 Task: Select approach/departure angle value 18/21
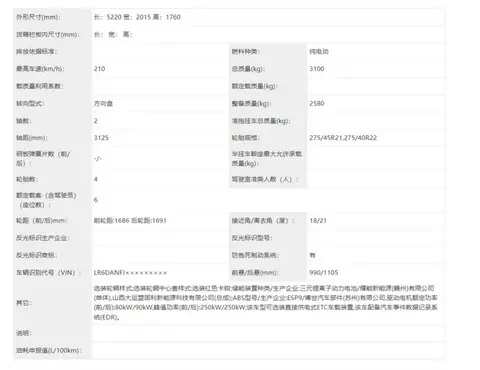318,221
